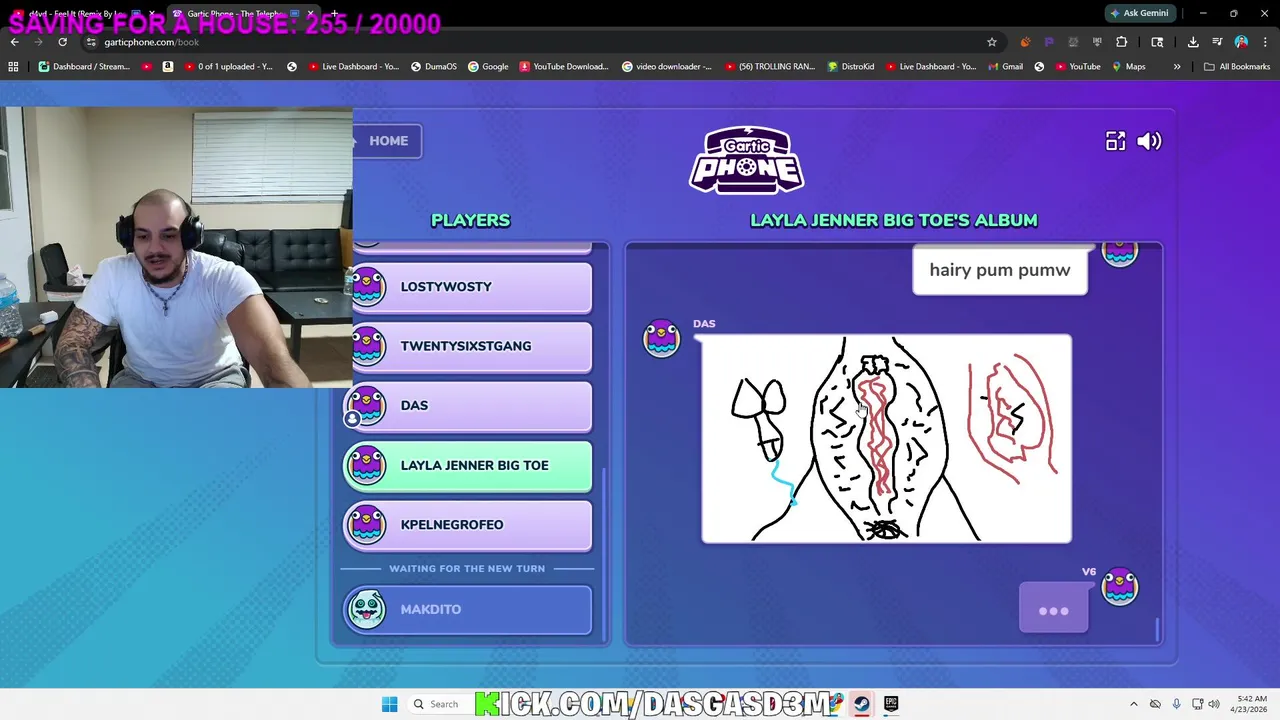Open the taskbar clock and date
1280x720 pixels.
coord(1251,704)
